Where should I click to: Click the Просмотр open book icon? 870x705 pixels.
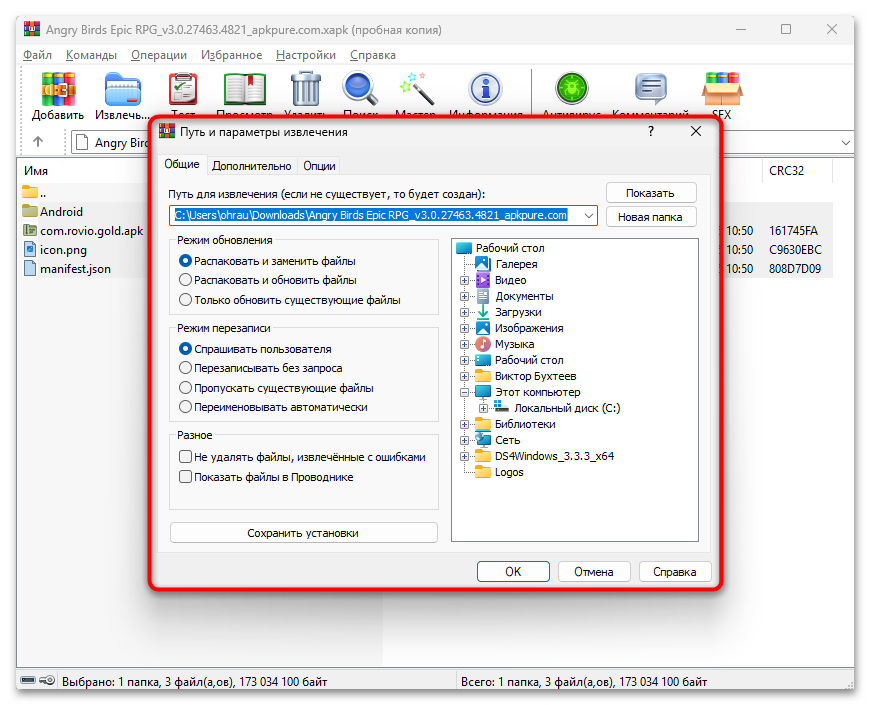245,89
